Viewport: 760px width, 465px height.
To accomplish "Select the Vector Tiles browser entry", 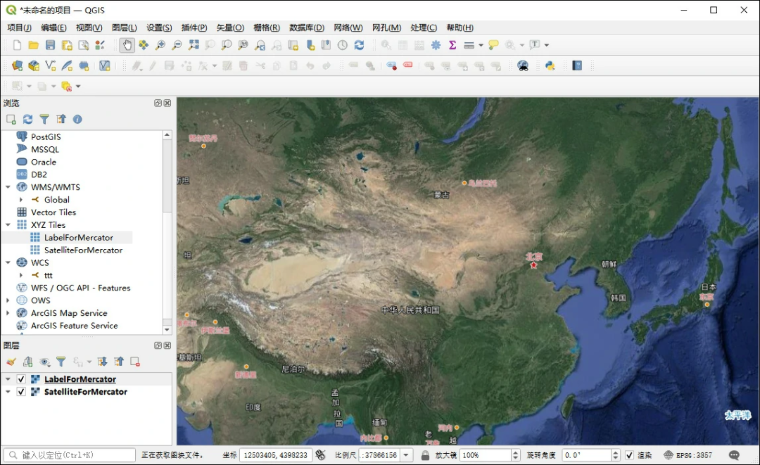I will pyautogui.click(x=53, y=212).
